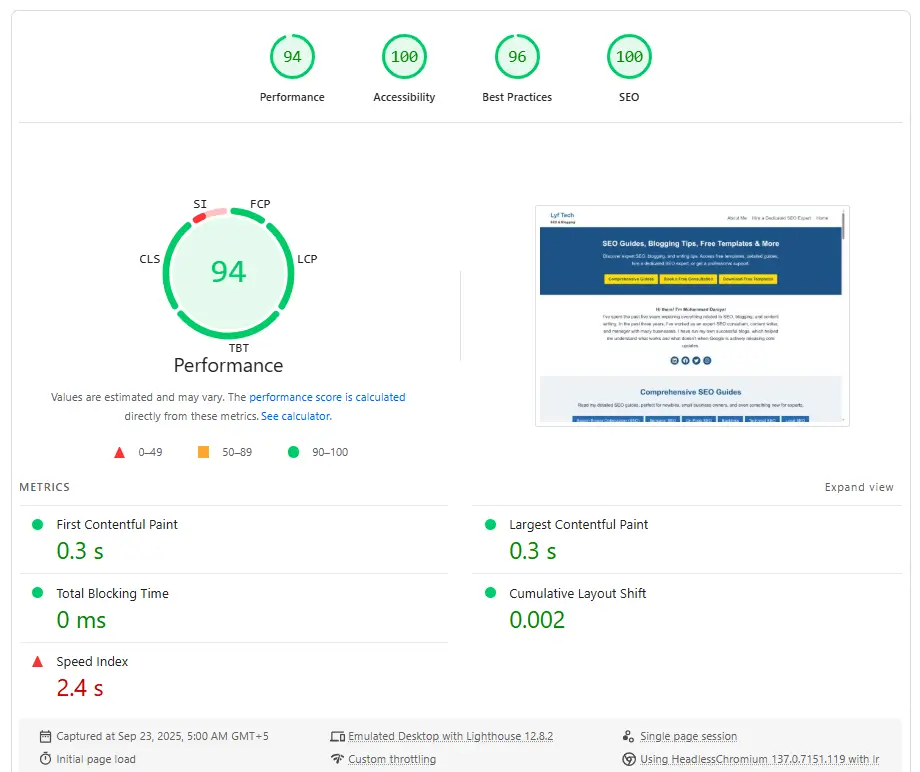Open the 'performance score is calculated' link

[327, 397]
